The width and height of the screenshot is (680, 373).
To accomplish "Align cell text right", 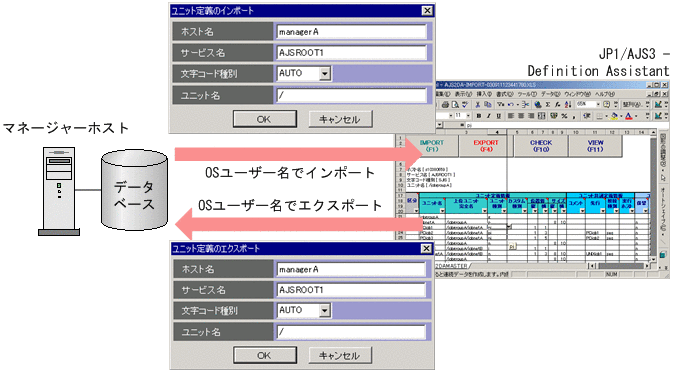I will click(531, 116).
